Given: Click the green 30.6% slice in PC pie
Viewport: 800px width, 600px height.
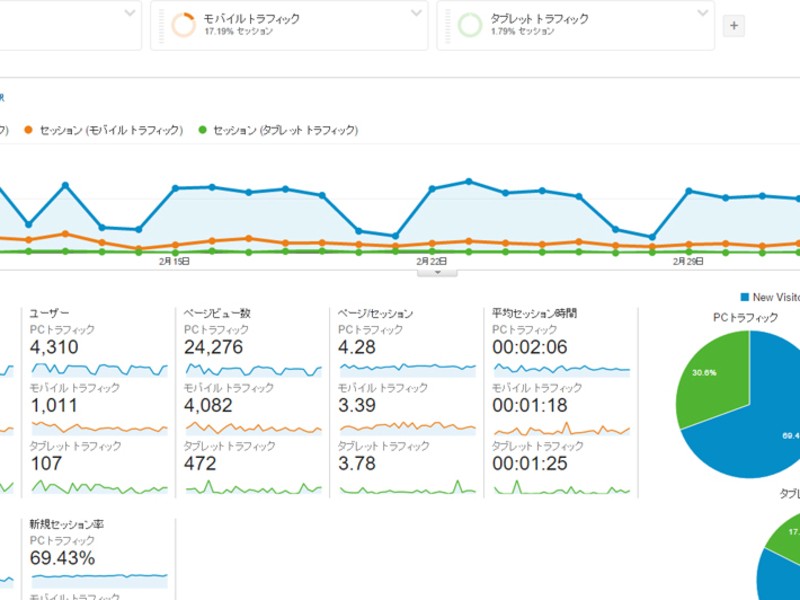Looking at the screenshot, I should pos(708,380).
